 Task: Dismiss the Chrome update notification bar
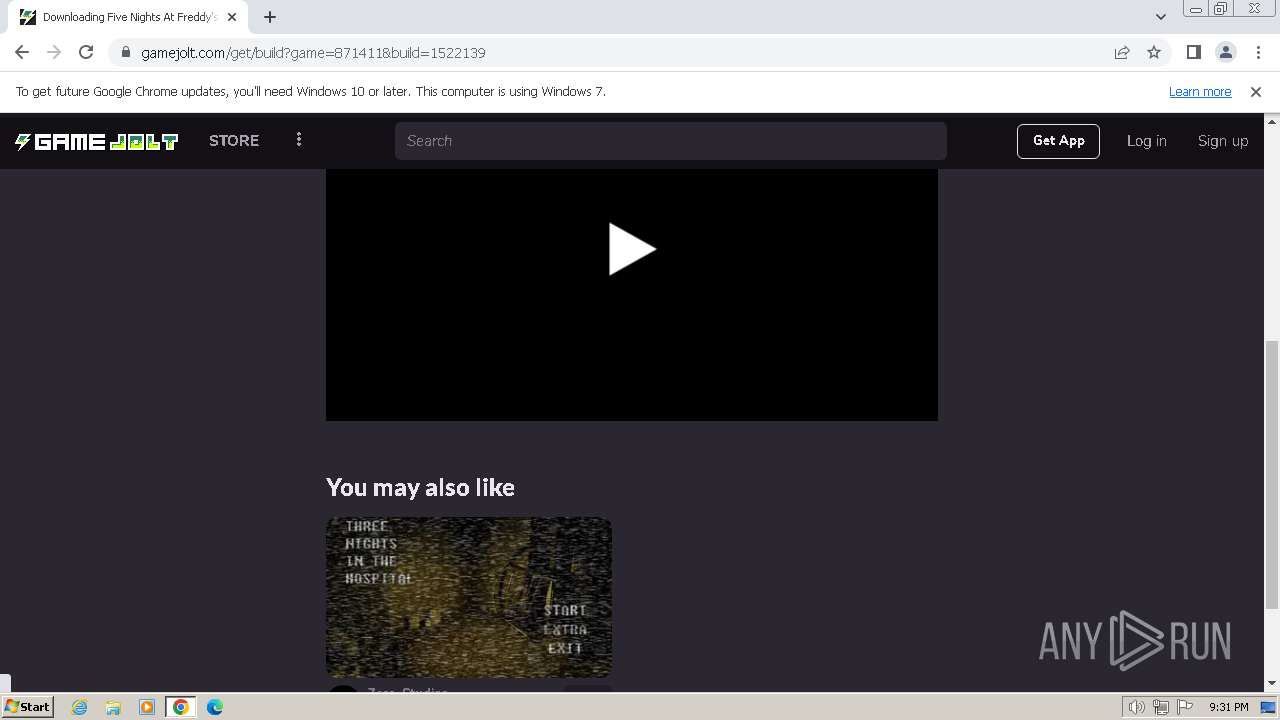[x=1255, y=91]
